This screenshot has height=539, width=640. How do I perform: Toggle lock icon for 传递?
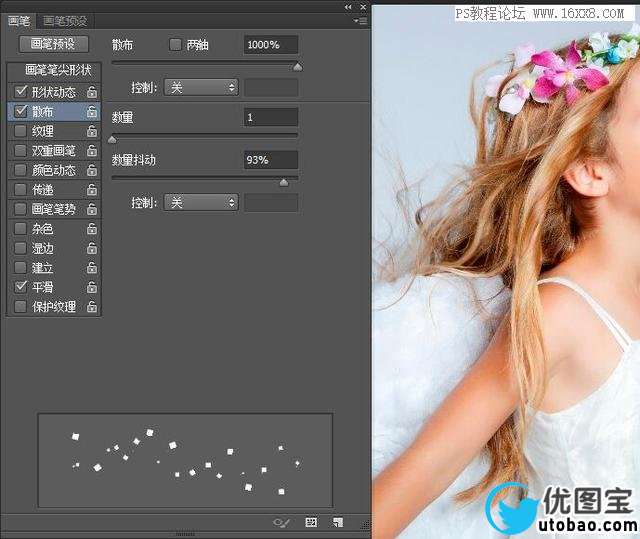tap(92, 190)
